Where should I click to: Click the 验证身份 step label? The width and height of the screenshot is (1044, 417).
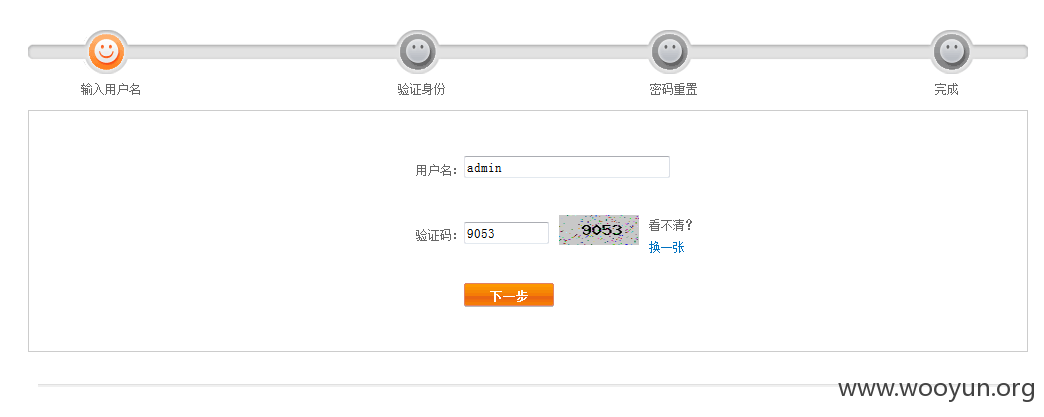coord(421,89)
